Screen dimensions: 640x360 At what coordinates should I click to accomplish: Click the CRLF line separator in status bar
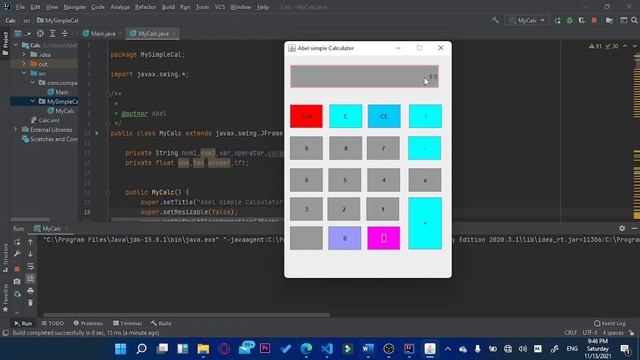pos(571,333)
